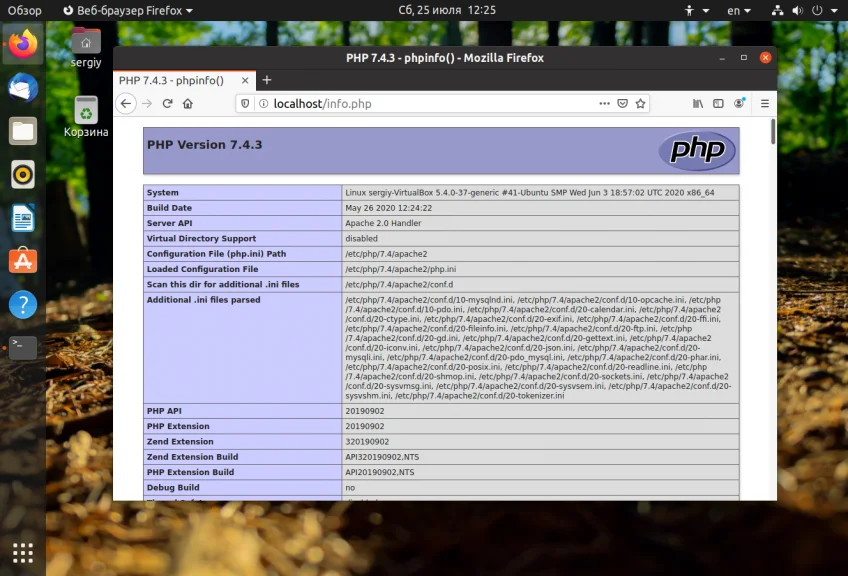Open the power system menu icon
Screen dimensions: 848x576
(x=817, y=10)
